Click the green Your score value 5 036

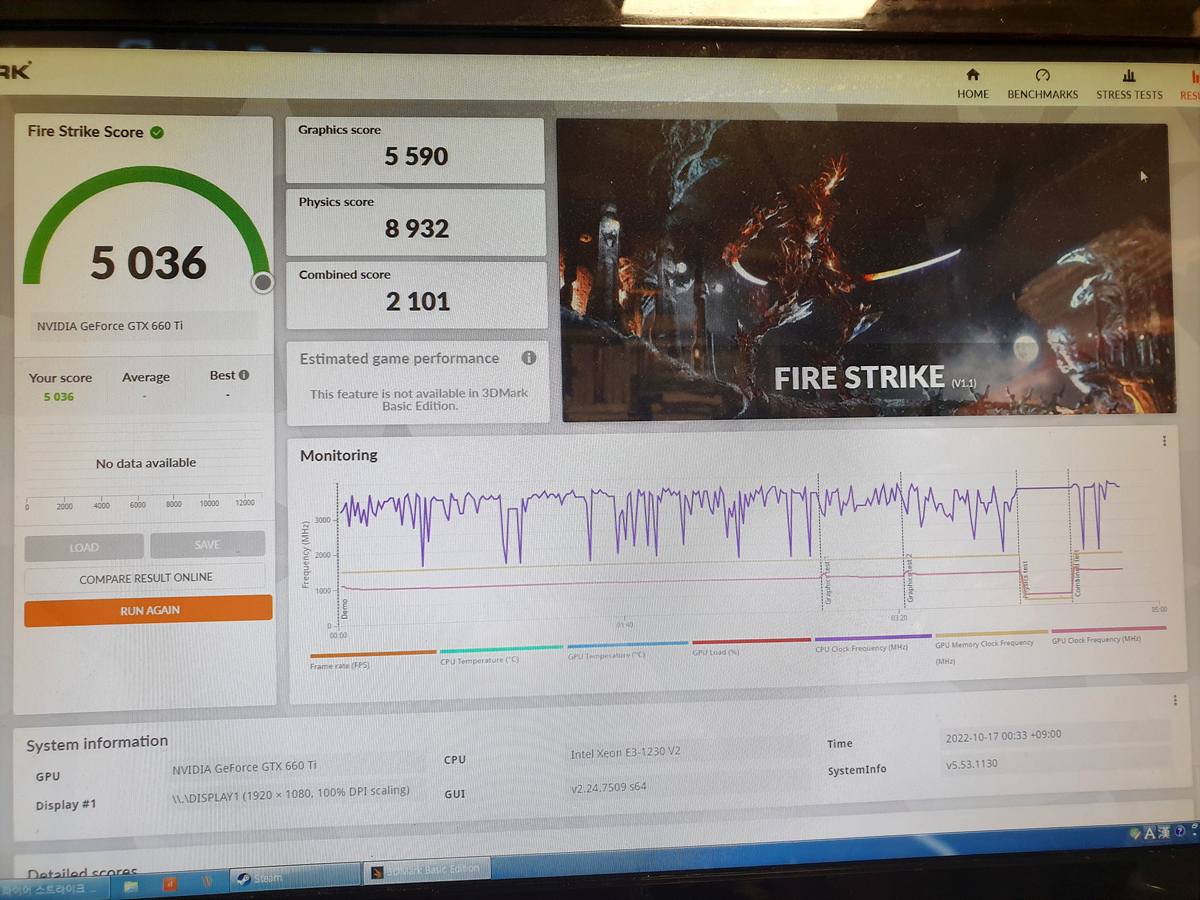click(x=58, y=397)
